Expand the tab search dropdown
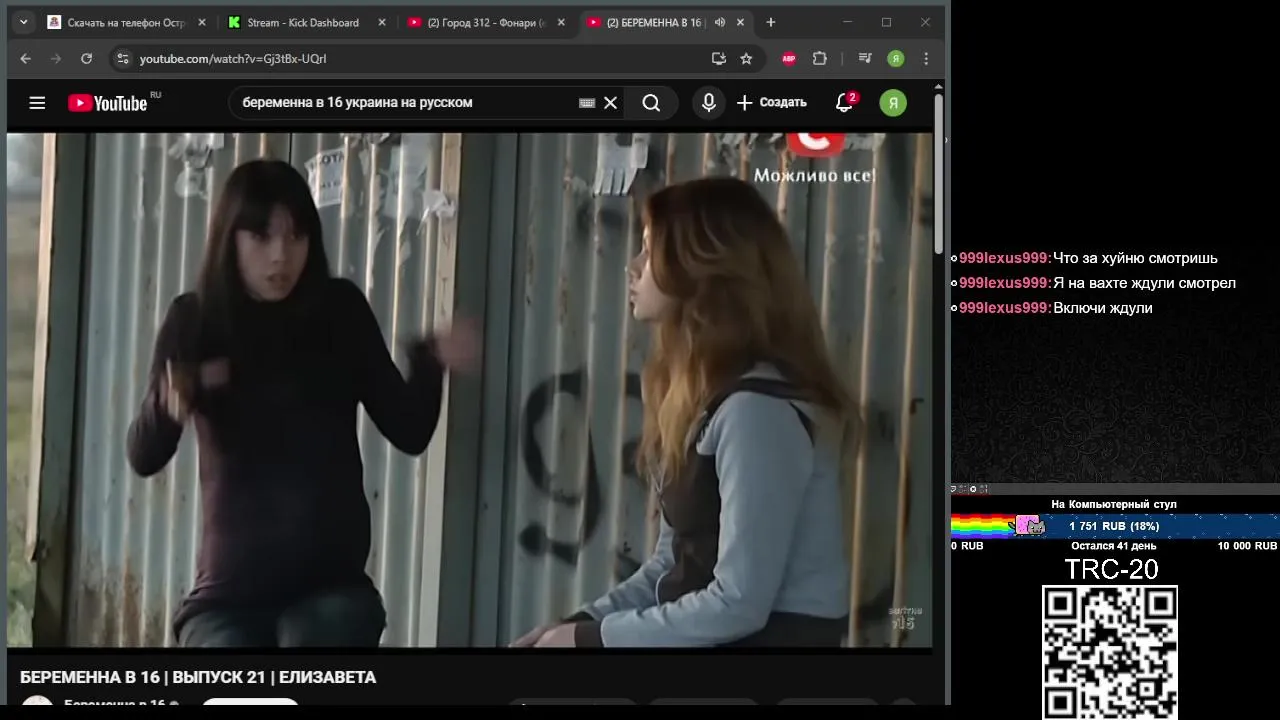Image resolution: width=1280 pixels, height=720 pixels. [24, 22]
